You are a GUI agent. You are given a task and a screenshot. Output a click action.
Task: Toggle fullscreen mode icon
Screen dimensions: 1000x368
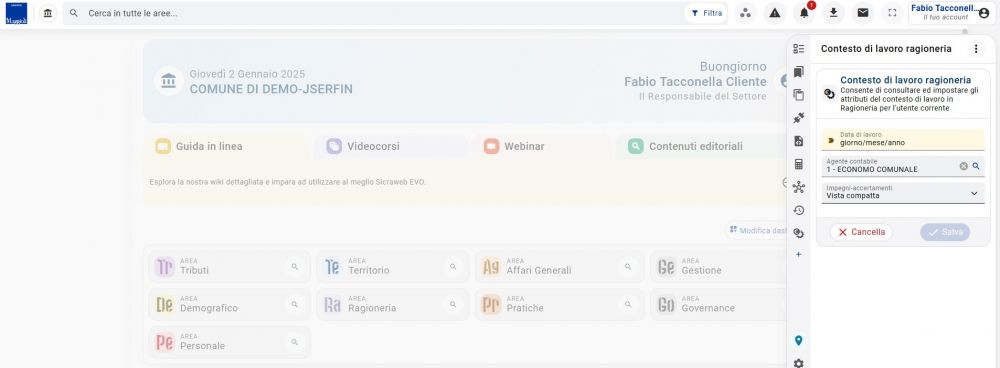[892, 13]
